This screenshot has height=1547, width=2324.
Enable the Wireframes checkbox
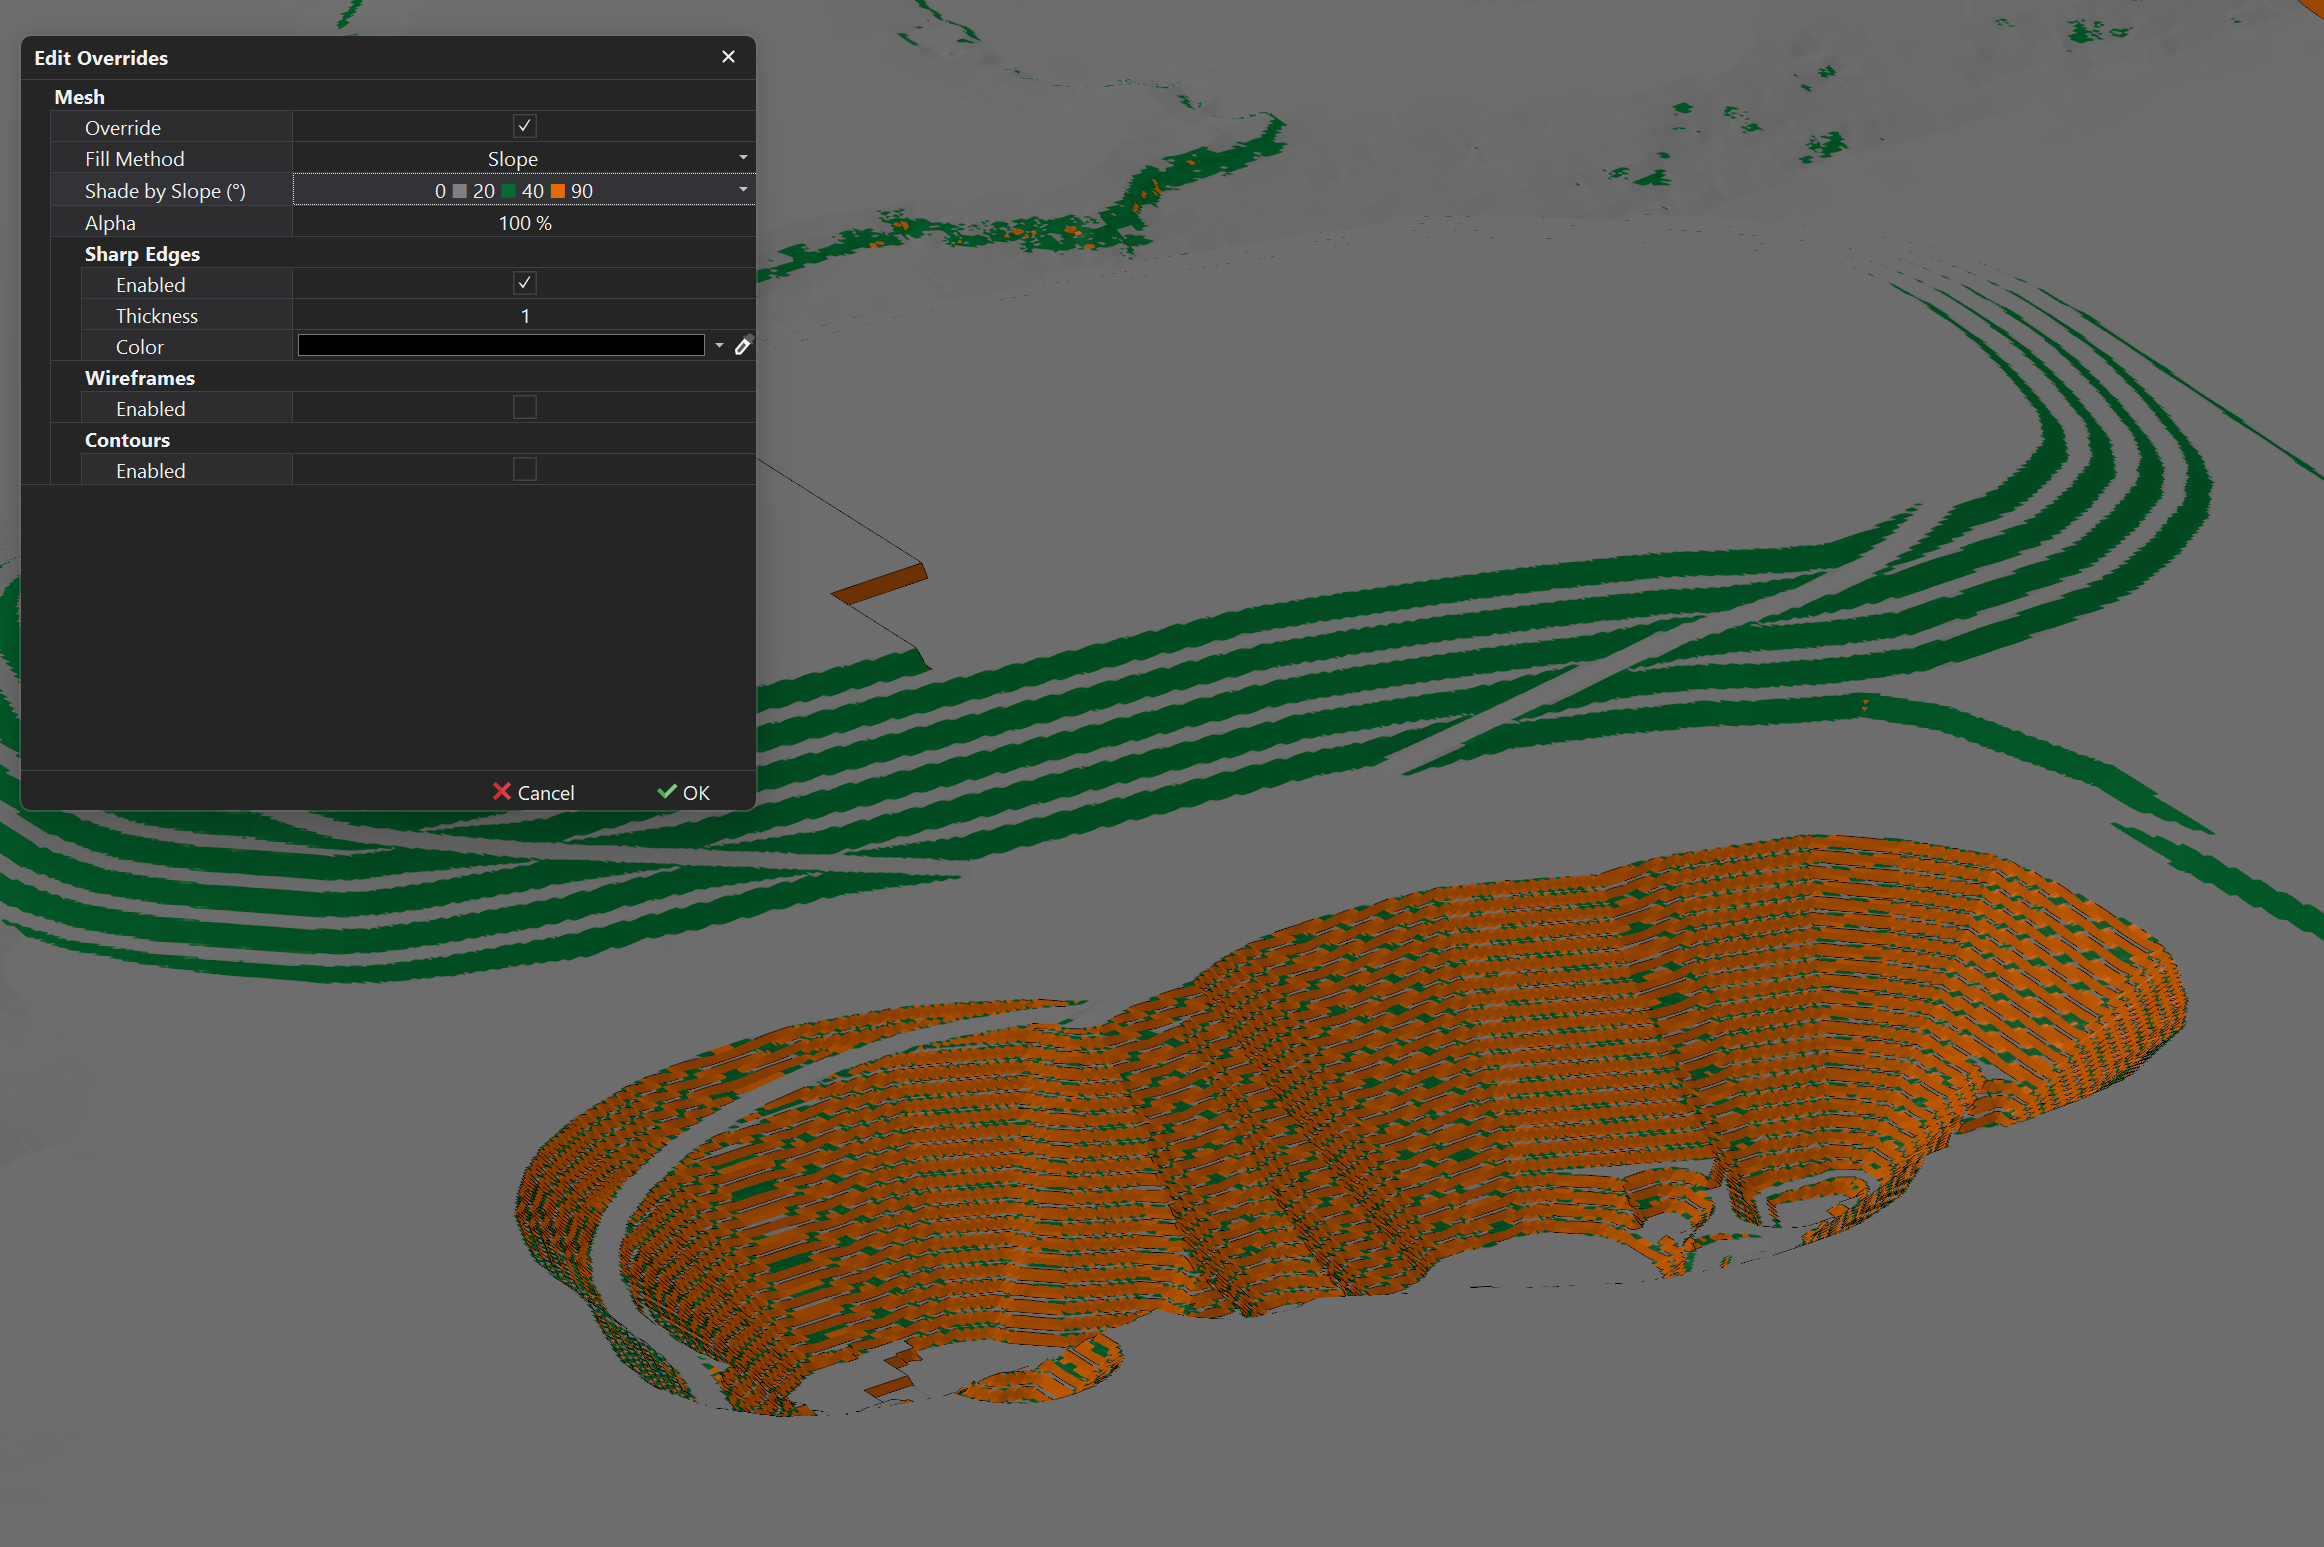[524, 407]
